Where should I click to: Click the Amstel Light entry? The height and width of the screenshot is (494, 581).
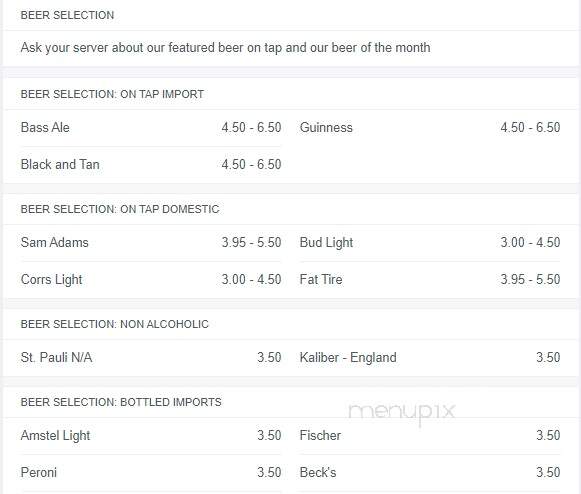(x=151, y=435)
